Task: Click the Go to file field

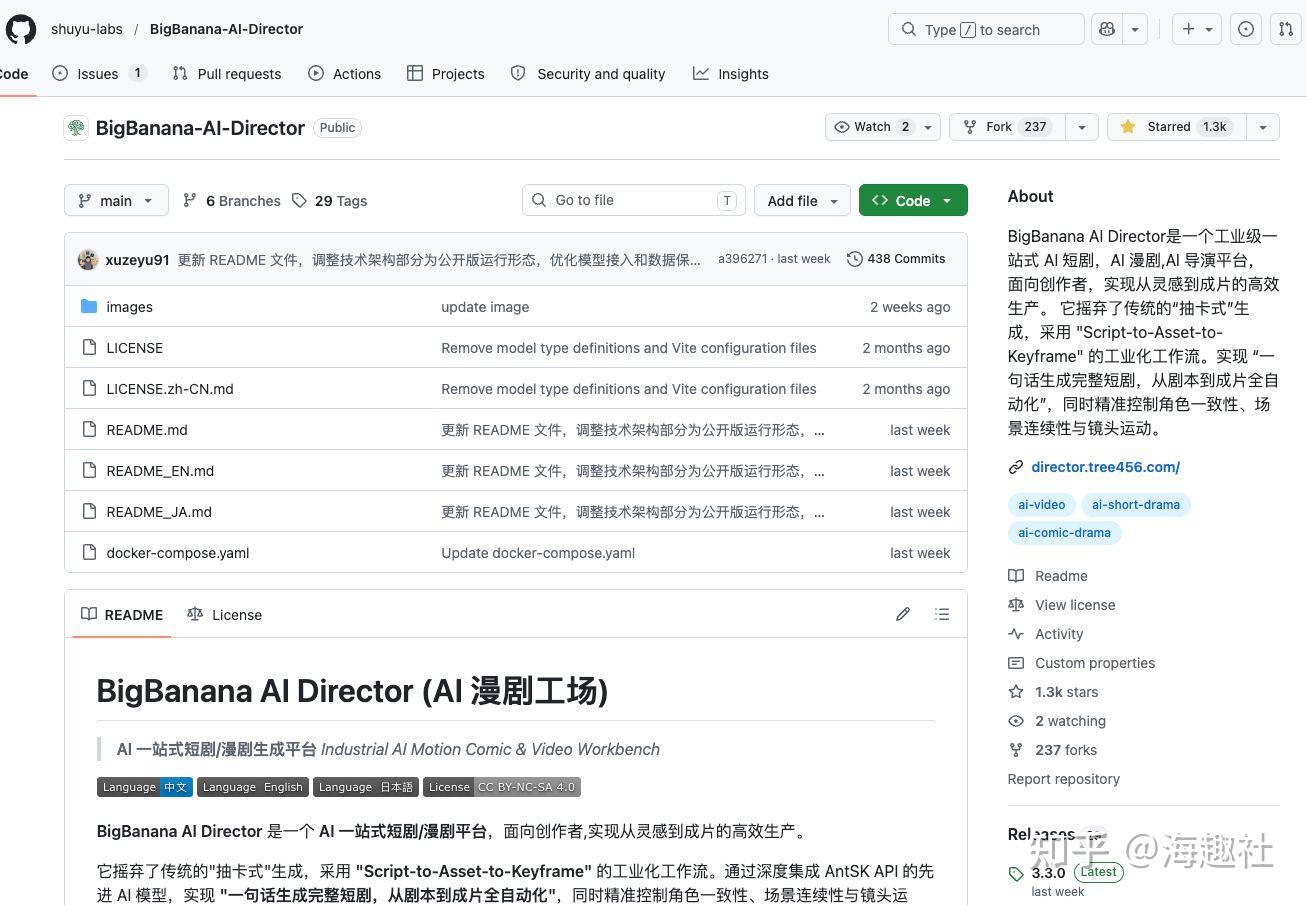Action: coord(633,200)
